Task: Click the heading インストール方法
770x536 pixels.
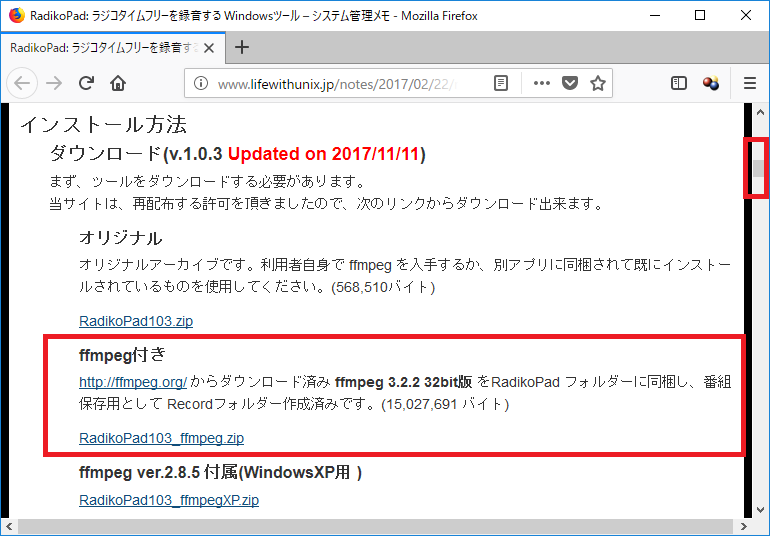Action: click(103, 124)
